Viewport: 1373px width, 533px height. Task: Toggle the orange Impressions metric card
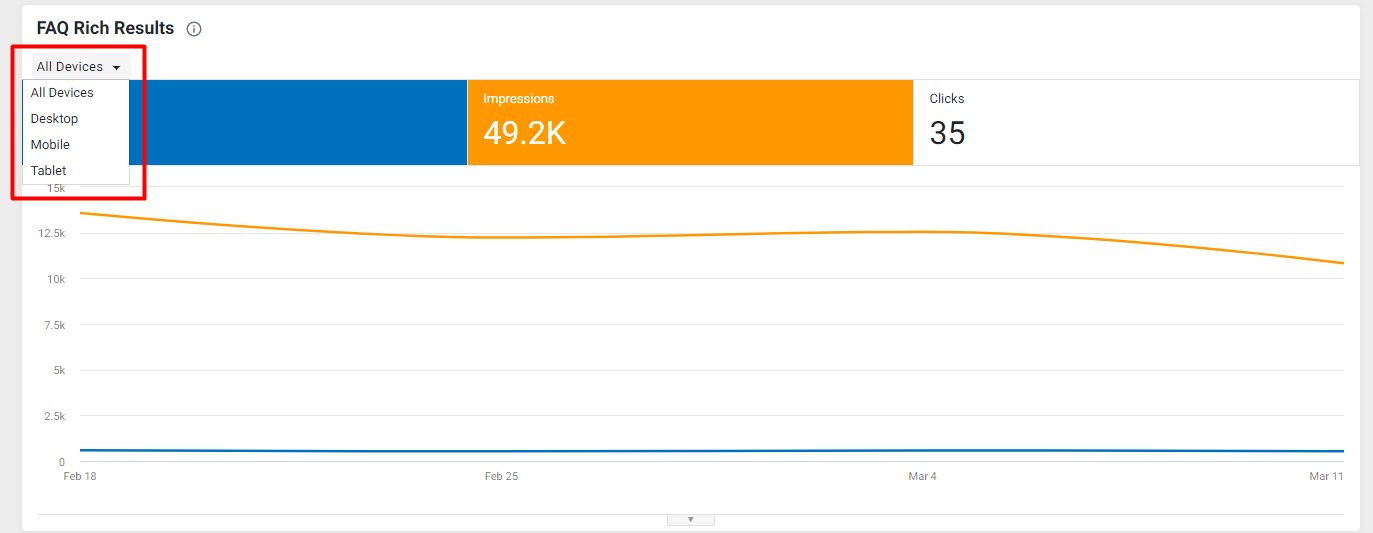(x=690, y=122)
